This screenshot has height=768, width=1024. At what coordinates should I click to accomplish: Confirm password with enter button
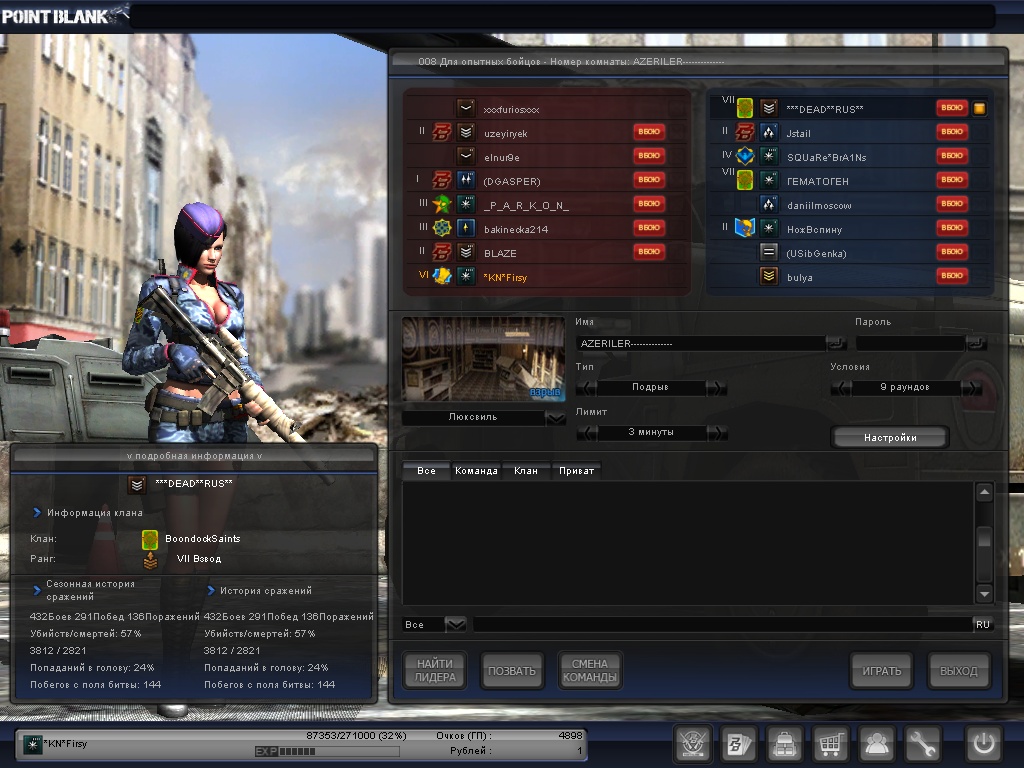[x=977, y=344]
